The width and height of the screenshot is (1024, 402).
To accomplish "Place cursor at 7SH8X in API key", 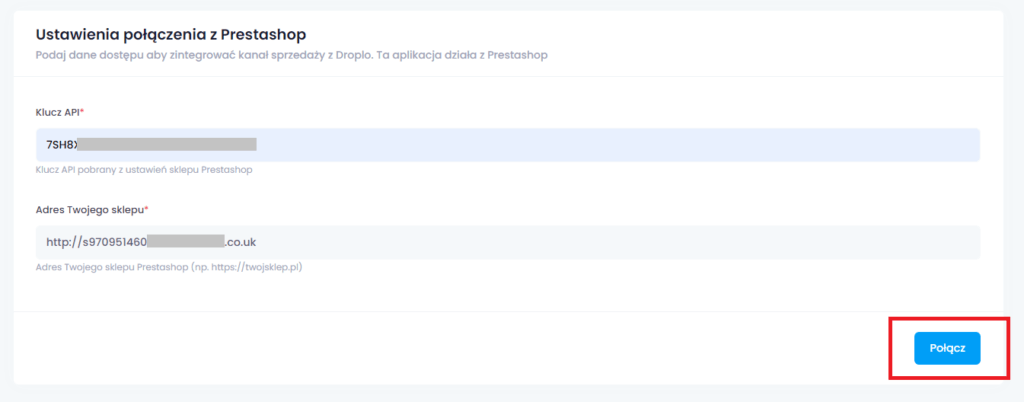I will (x=62, y=145).
